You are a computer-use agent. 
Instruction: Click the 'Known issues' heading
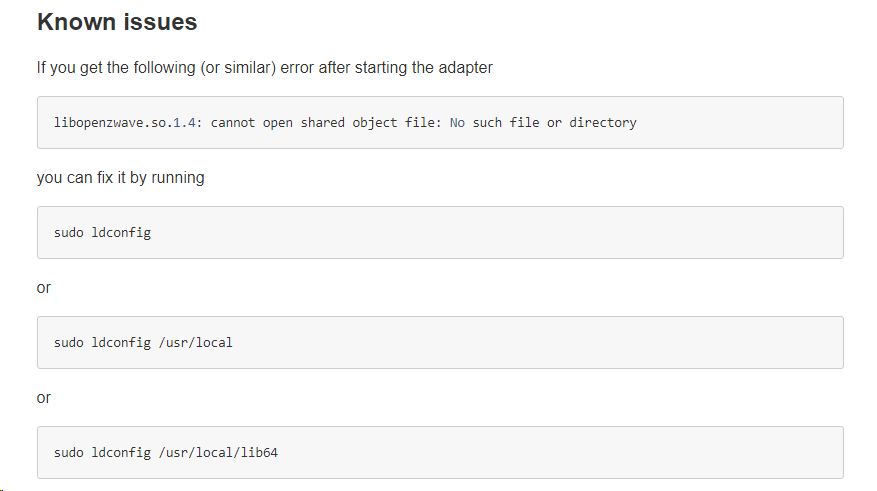117,22
